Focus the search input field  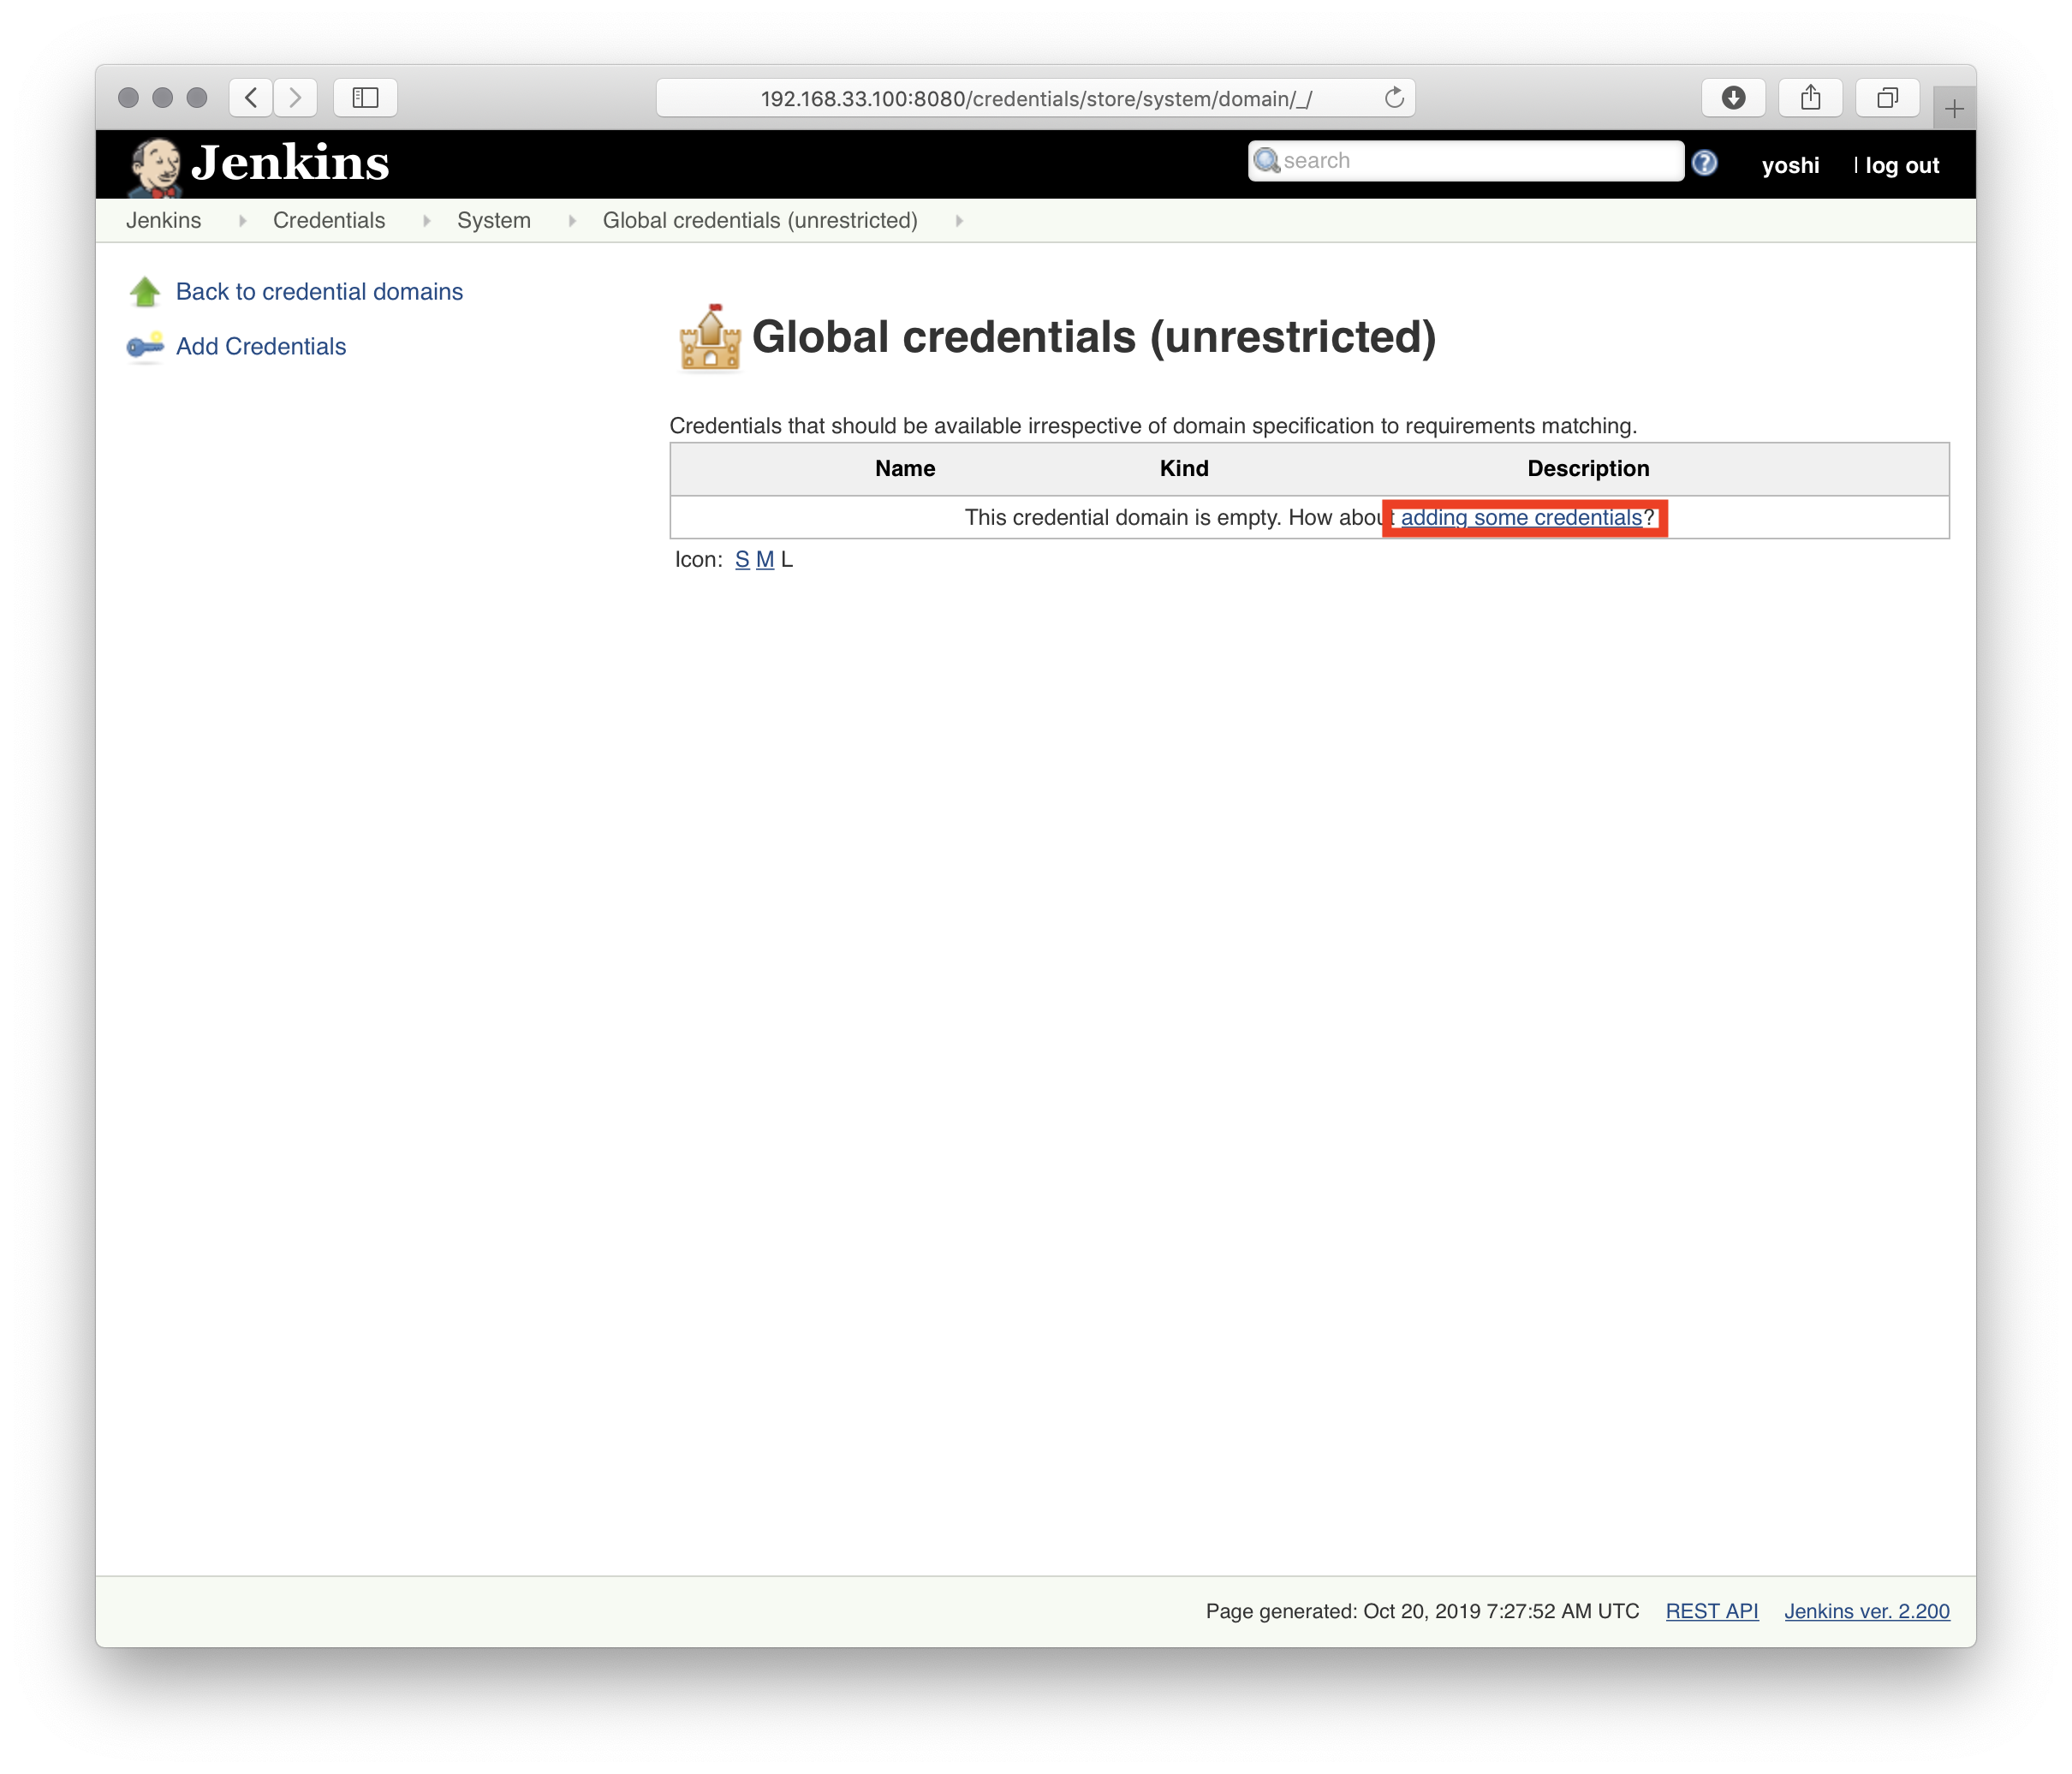pyautogui.click(x=1466, y=161)
